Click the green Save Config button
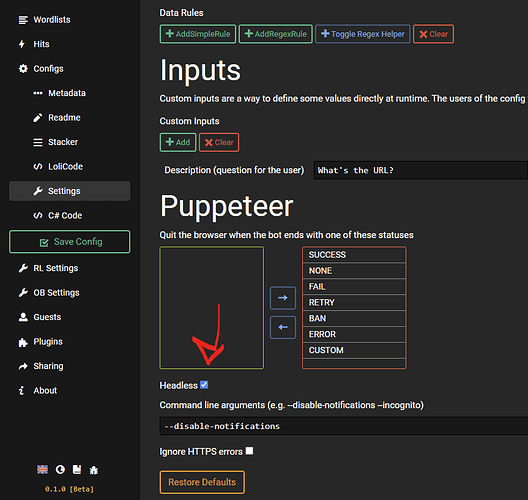Screen dimensions: 528x500 pos(70,242)
